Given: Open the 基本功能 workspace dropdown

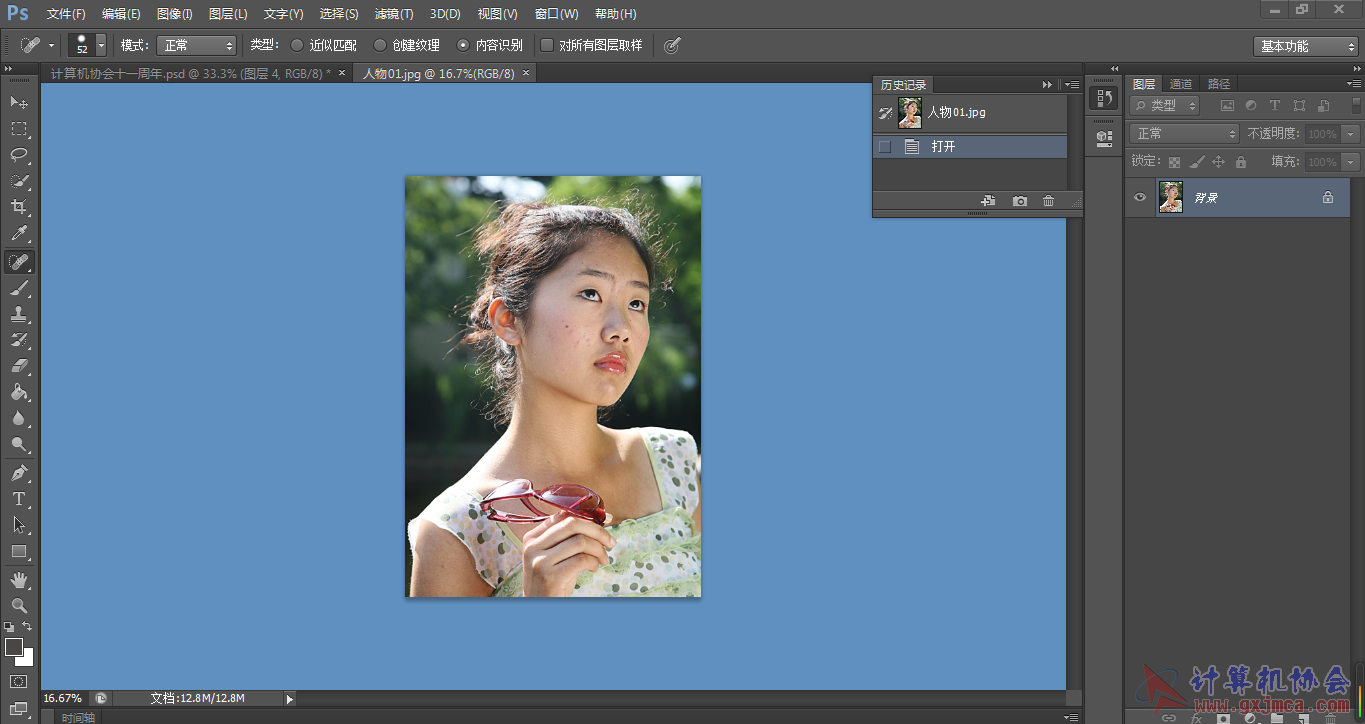Looking at the screenshot, I should 1305,46.
